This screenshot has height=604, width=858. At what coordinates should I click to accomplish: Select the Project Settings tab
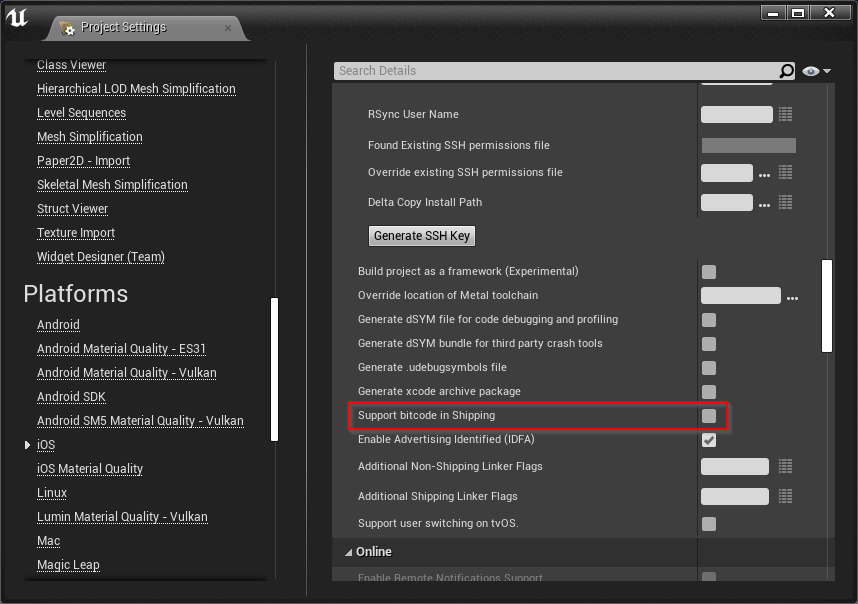point(123,27)
